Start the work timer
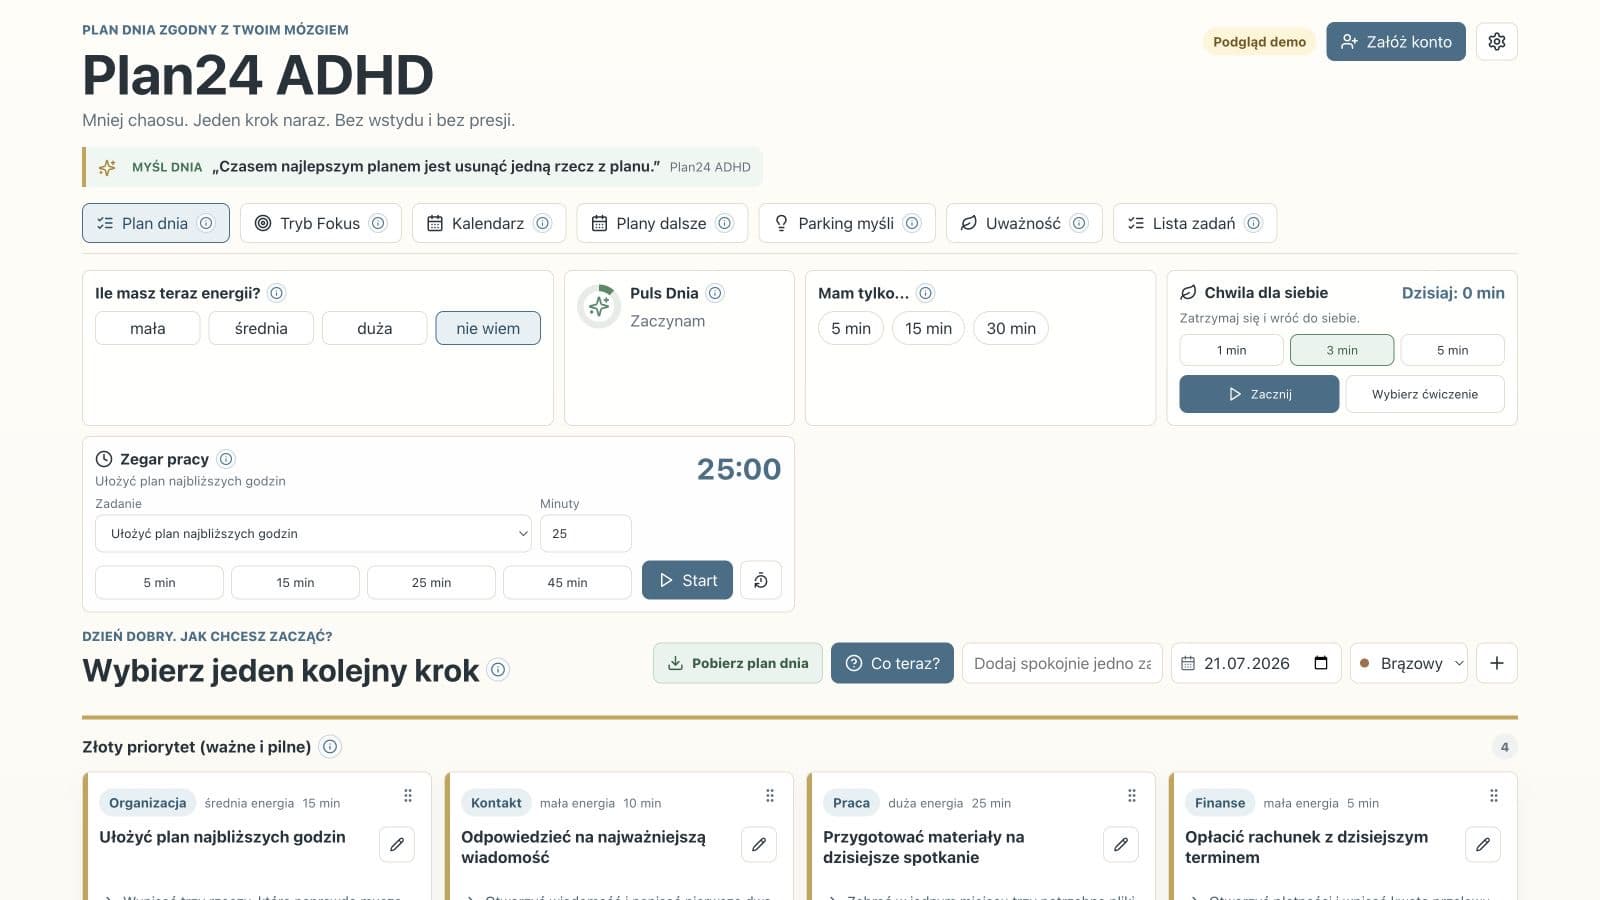 687,580
